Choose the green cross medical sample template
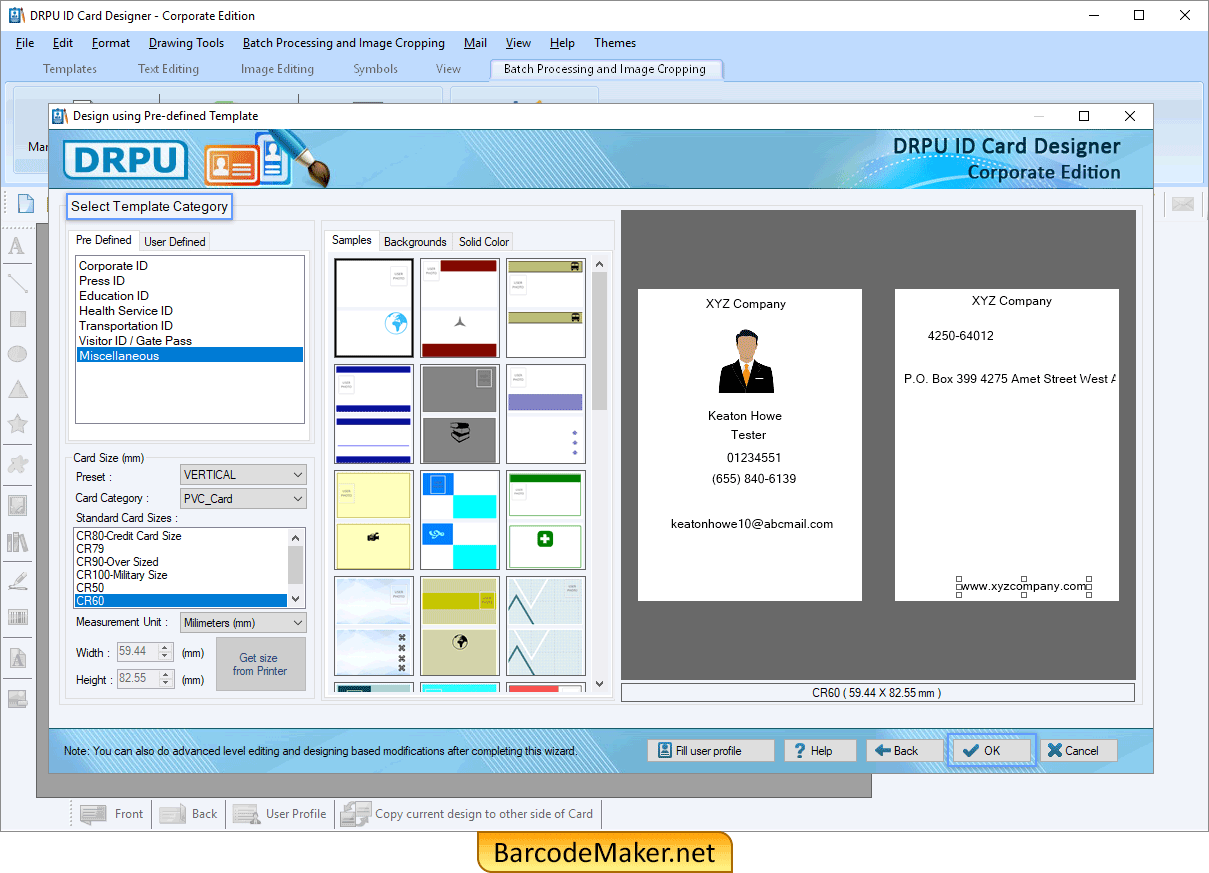The height and width of the screenshot is (873, 1209). click(545, 520)
